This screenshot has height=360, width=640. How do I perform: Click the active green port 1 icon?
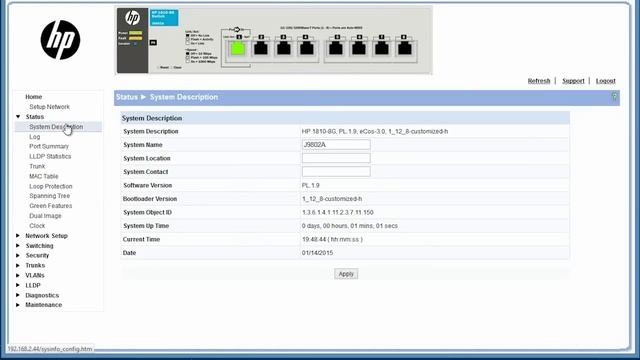[x=238, y=49]
